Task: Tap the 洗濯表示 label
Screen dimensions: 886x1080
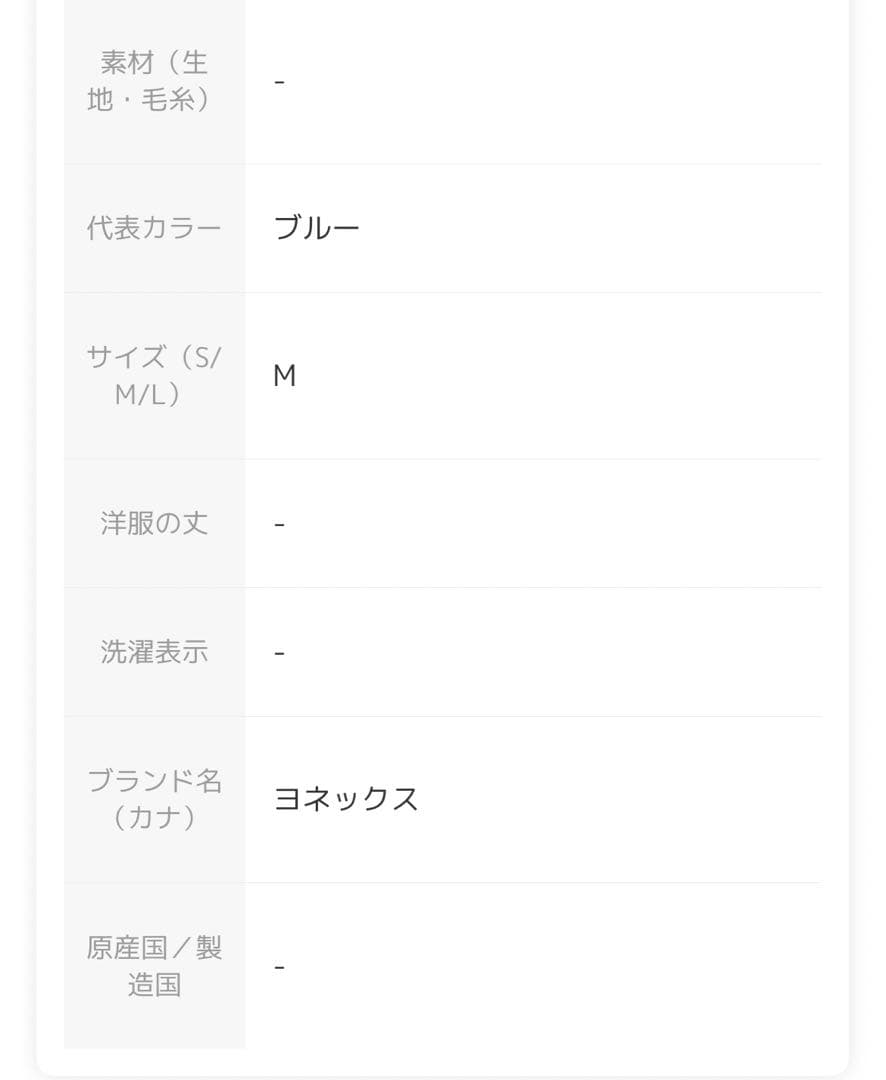Action: [x=154, y=652]
